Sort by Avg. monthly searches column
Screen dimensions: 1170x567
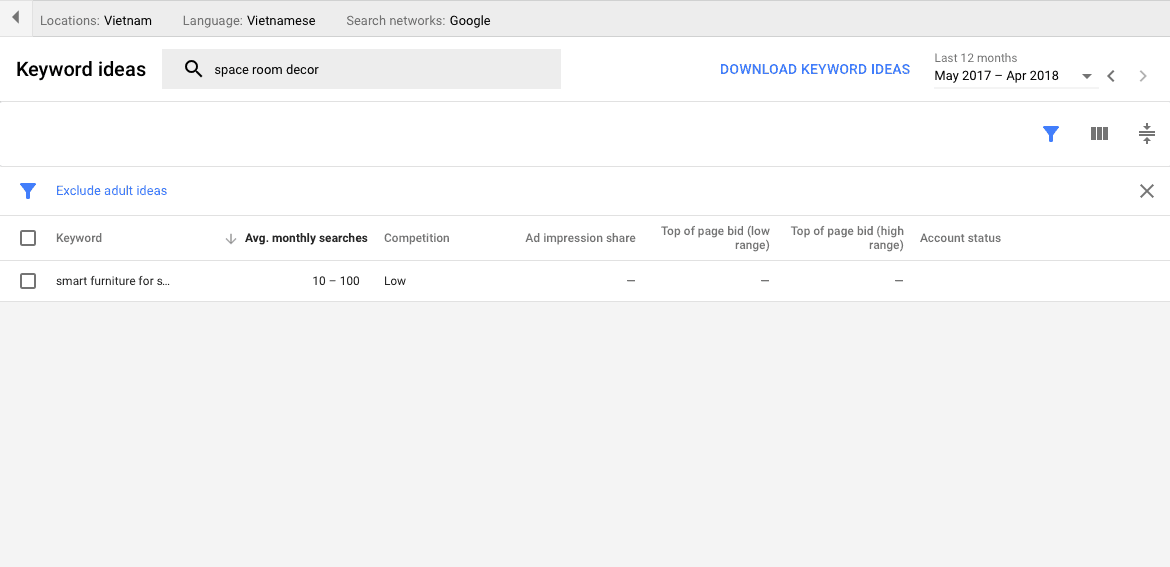click(305, 238)
